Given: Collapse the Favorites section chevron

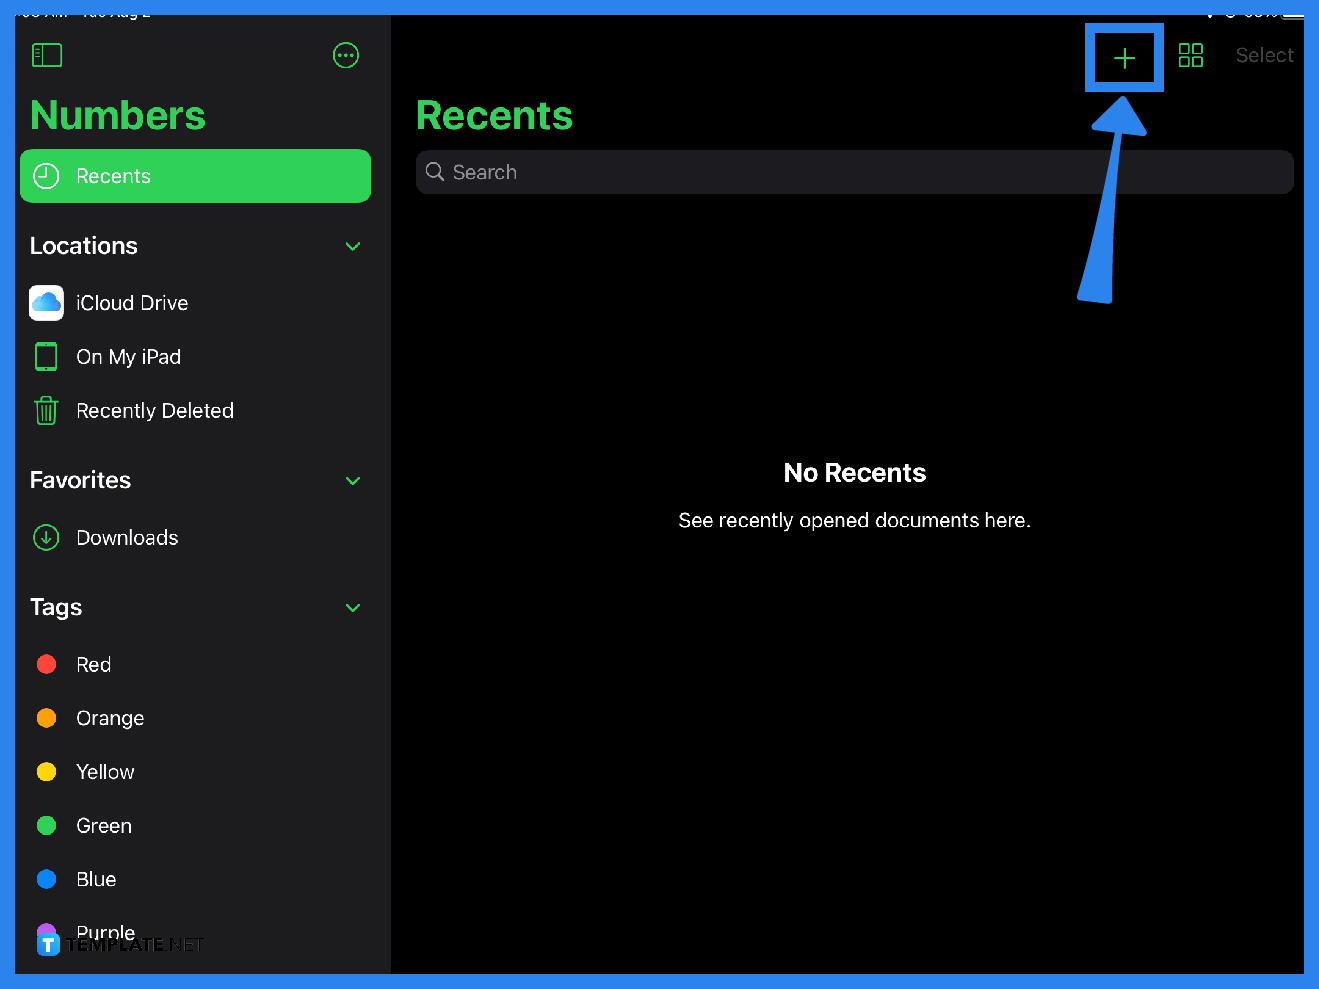Looking at the screenshot, I should pyautogui.click(x=353, y=481).
